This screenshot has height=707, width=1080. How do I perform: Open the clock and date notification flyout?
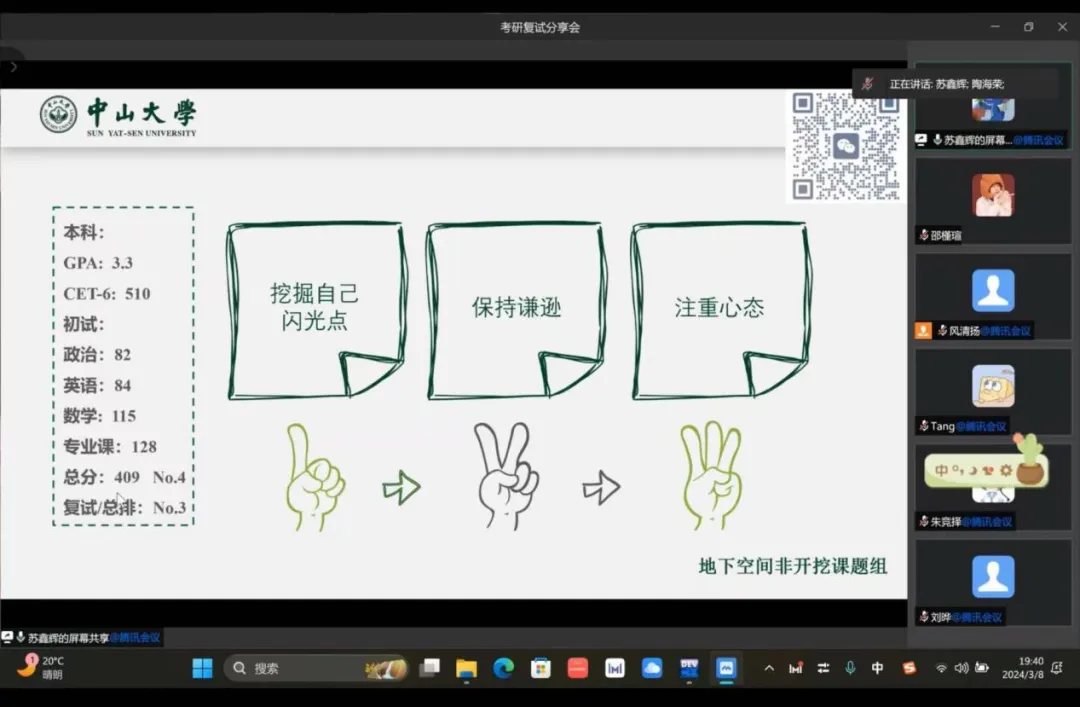pyautogui.click(x=1029, y=668)
